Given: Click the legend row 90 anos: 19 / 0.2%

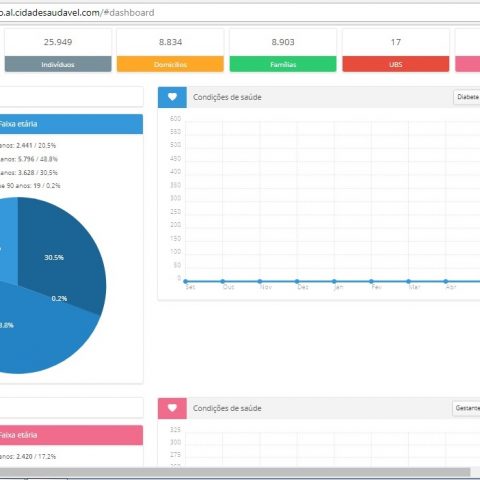Looking at the screenshot, I should [x=30, y=186].
